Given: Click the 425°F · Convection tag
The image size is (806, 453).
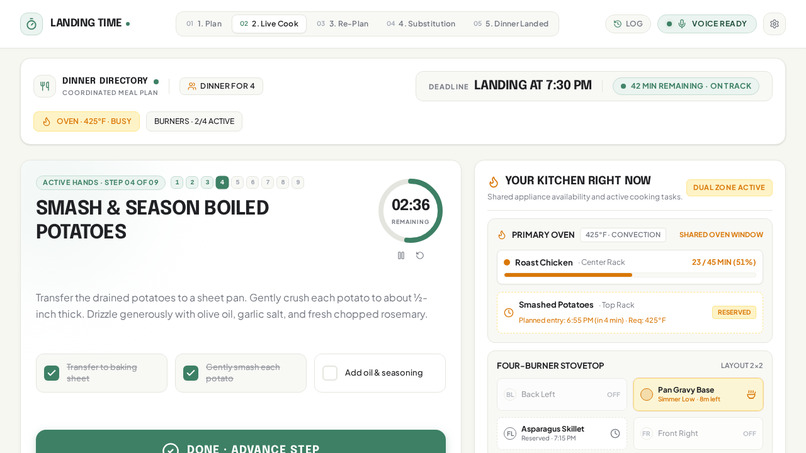Looking at the screenshot, I should (x=623, y=234).
